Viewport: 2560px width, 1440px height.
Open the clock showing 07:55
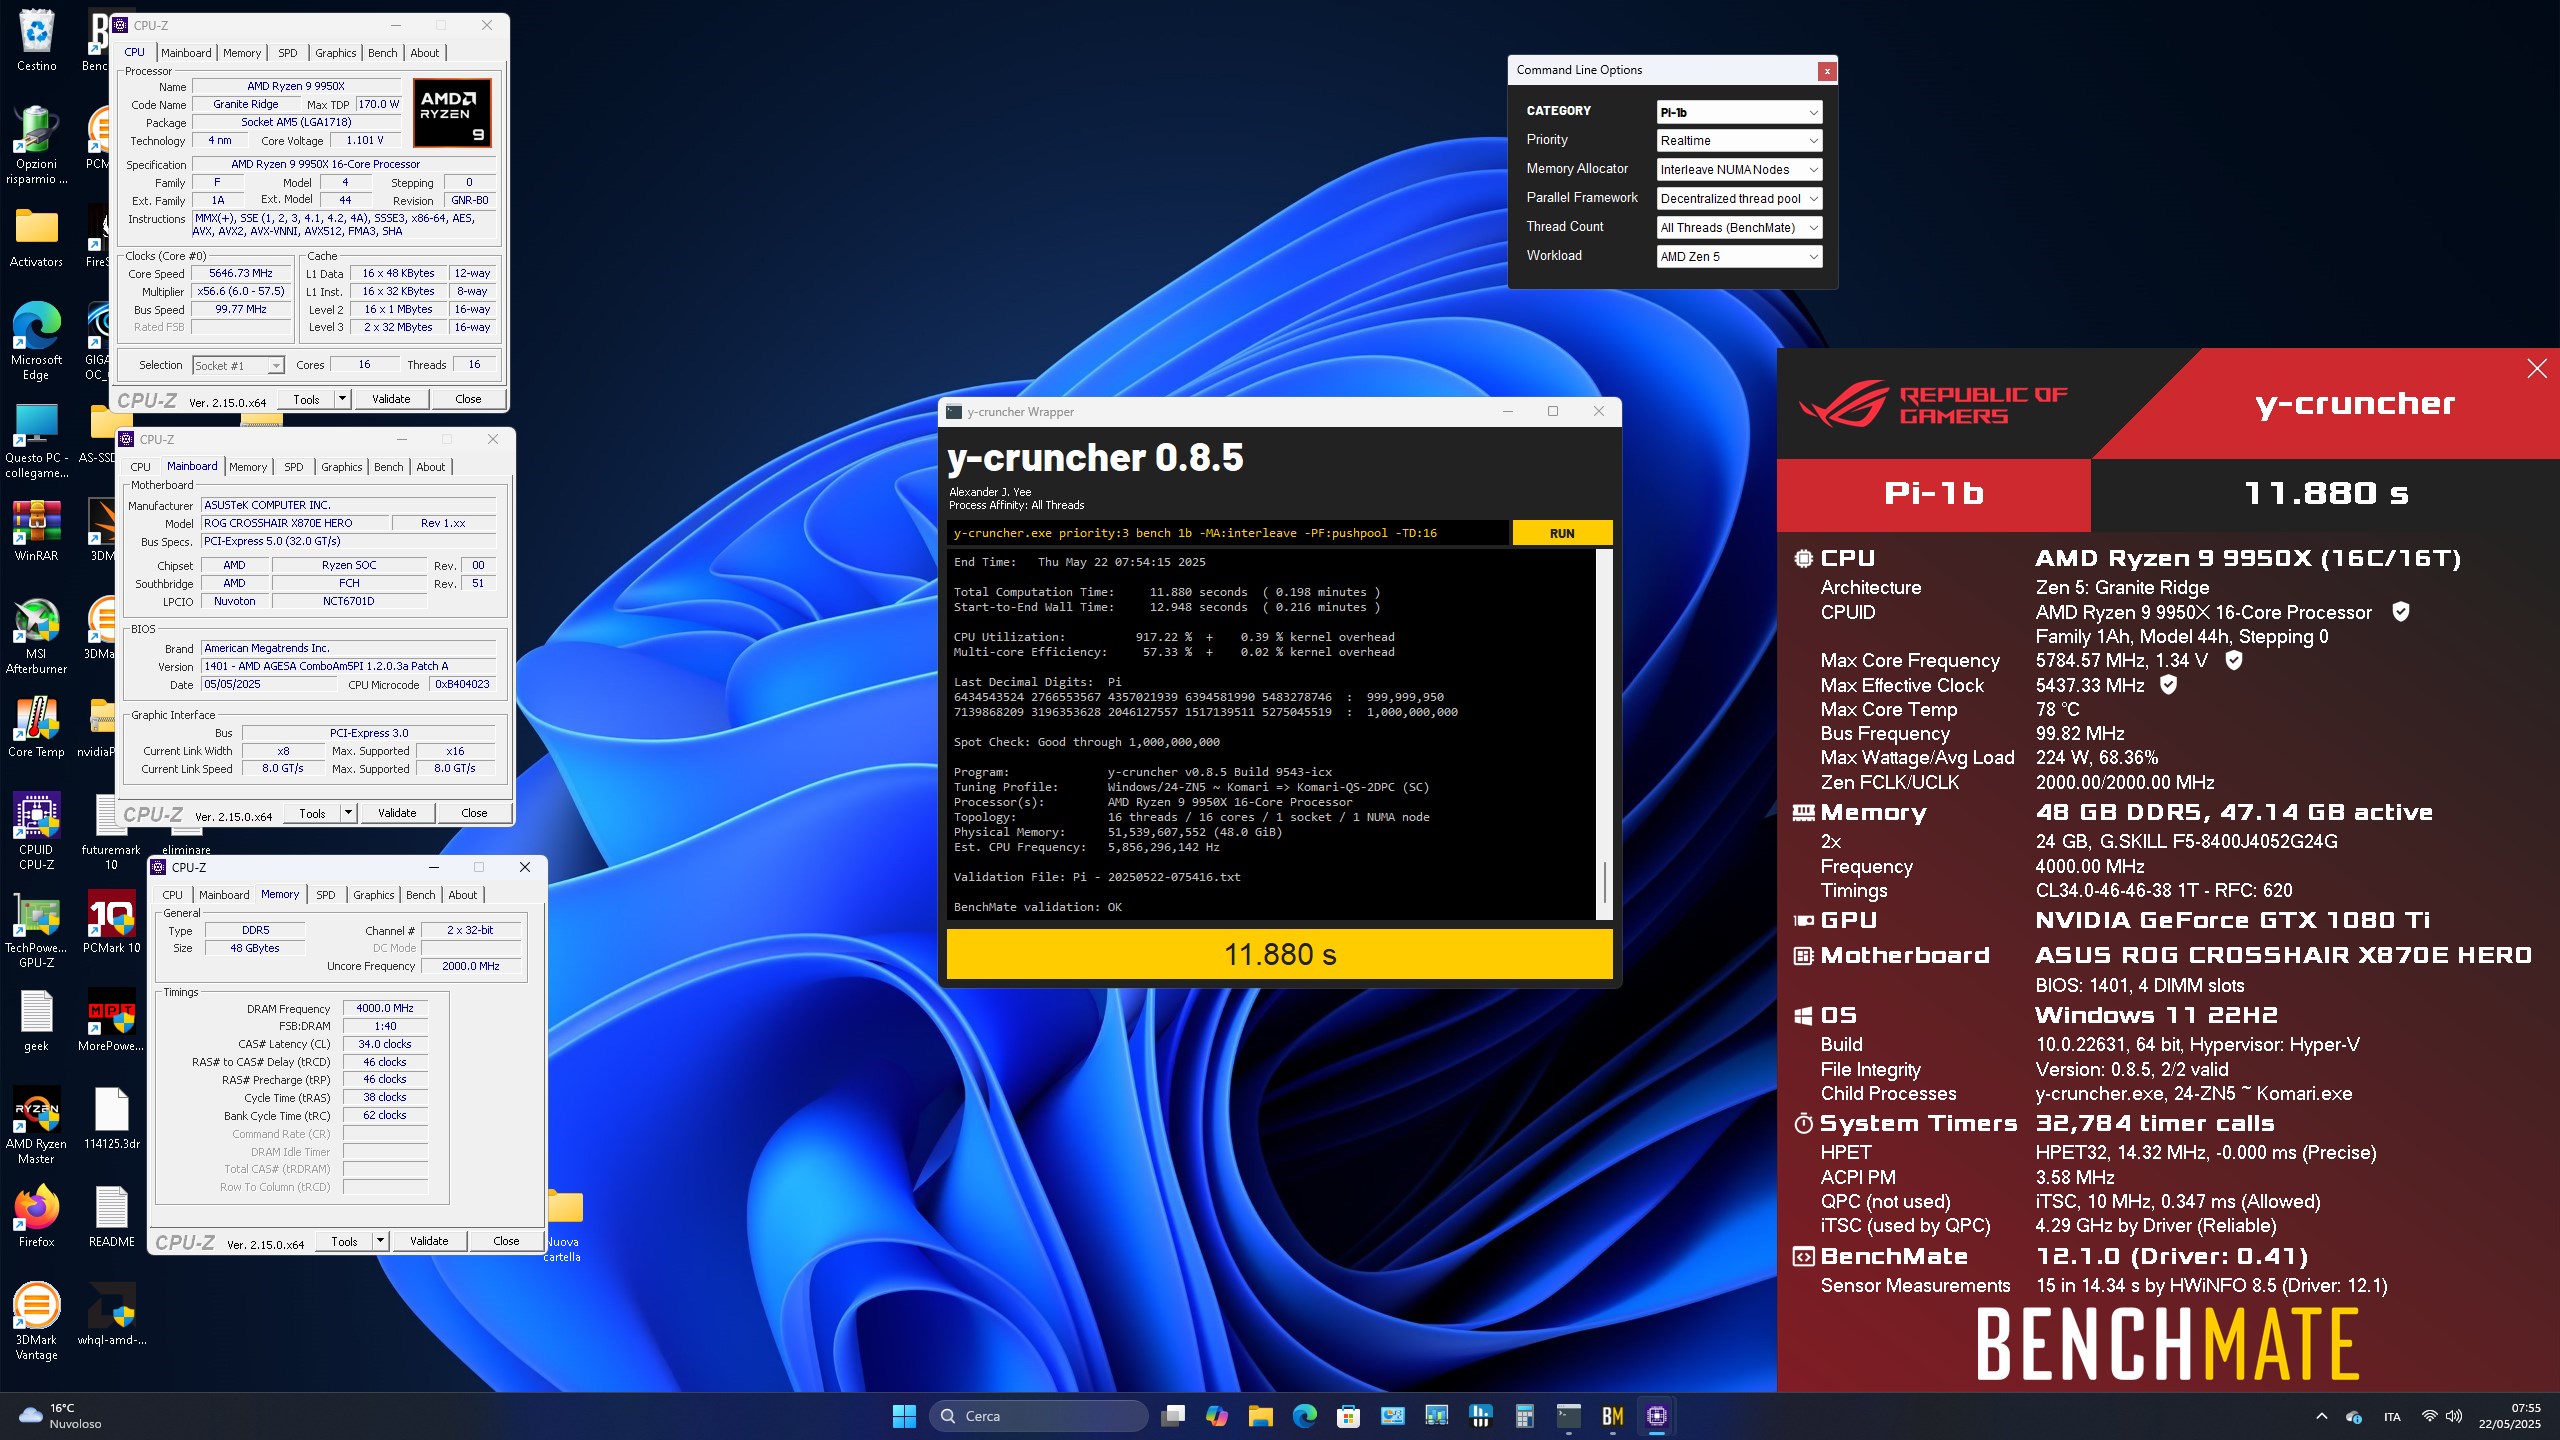click(x=2510, y=1416)
